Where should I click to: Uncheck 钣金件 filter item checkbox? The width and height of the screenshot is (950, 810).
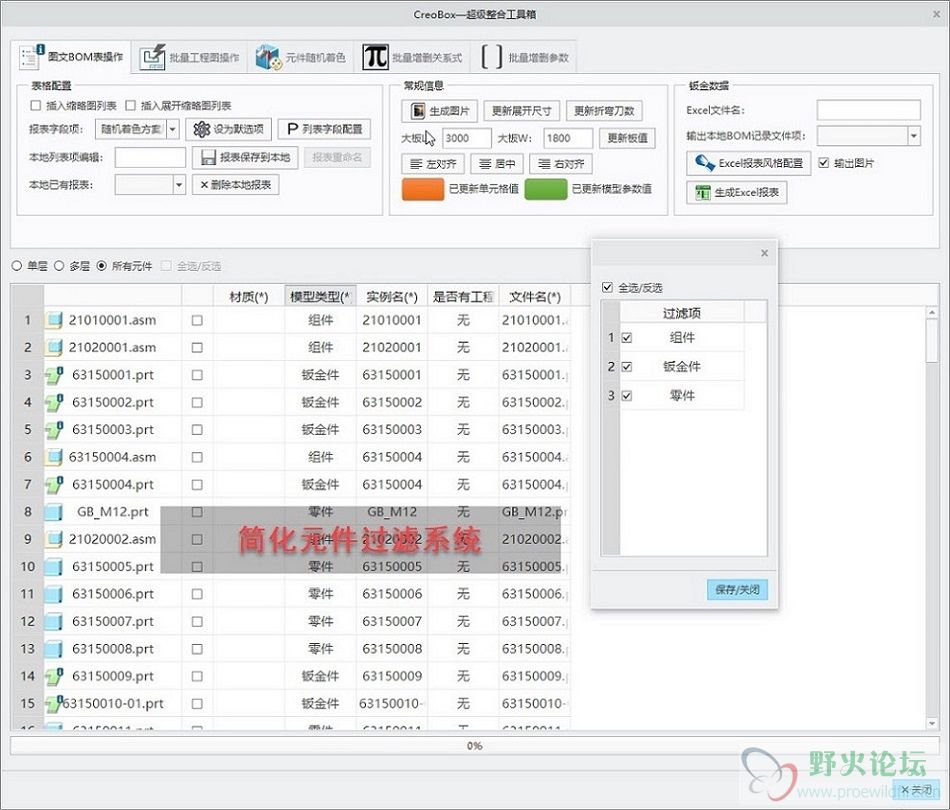(x=627, y=367)
